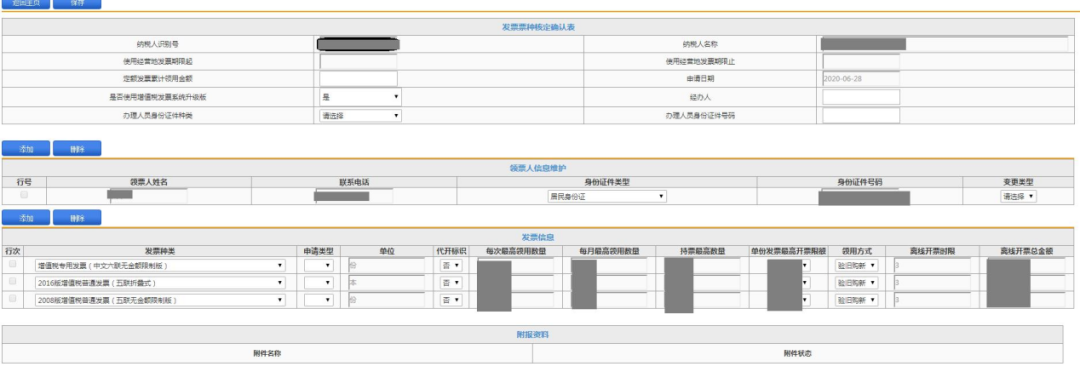Open 申请类型 dropdown in 增值税专用发票 row
The image size is (1080, 372).
319,265
